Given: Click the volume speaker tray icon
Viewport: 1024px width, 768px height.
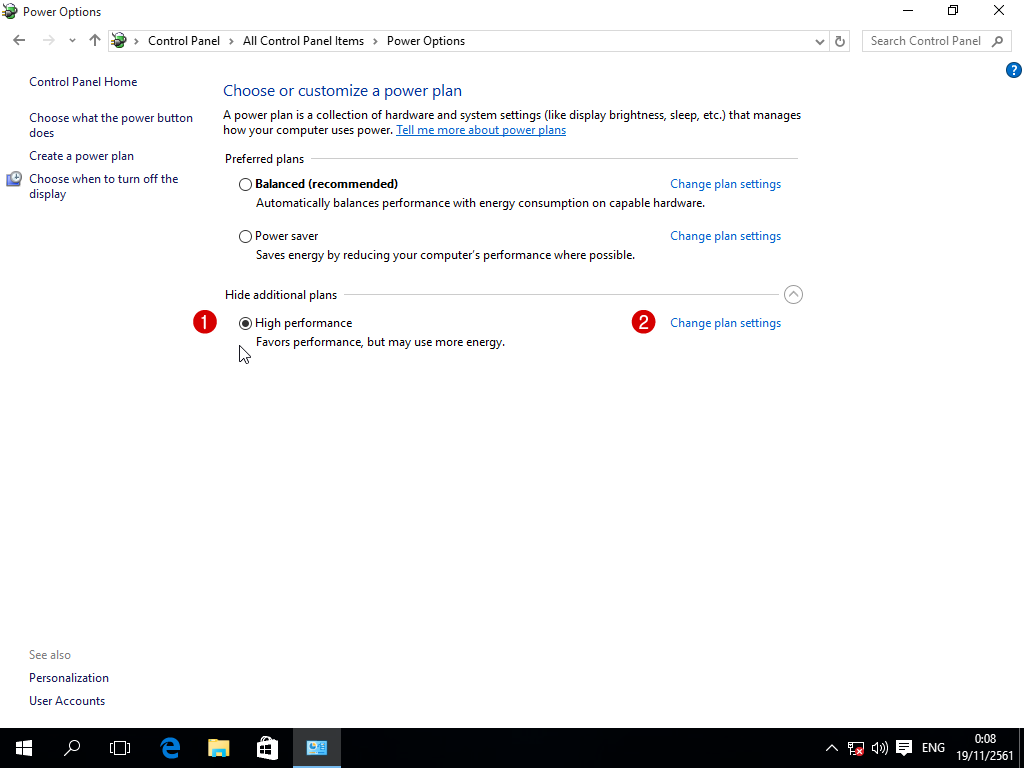Looking at the screenshot, I should click(x=880, y=747).
